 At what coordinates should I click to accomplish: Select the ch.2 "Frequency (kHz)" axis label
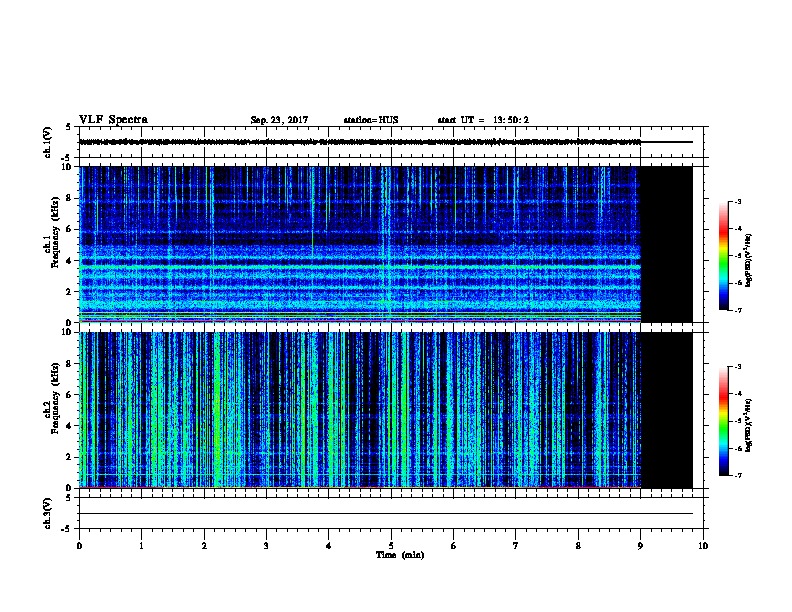55,398
